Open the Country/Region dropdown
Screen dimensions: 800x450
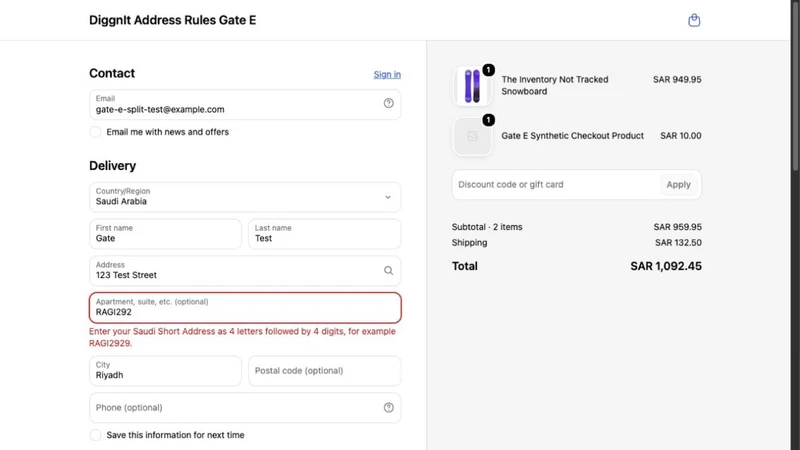pos(245,197)
